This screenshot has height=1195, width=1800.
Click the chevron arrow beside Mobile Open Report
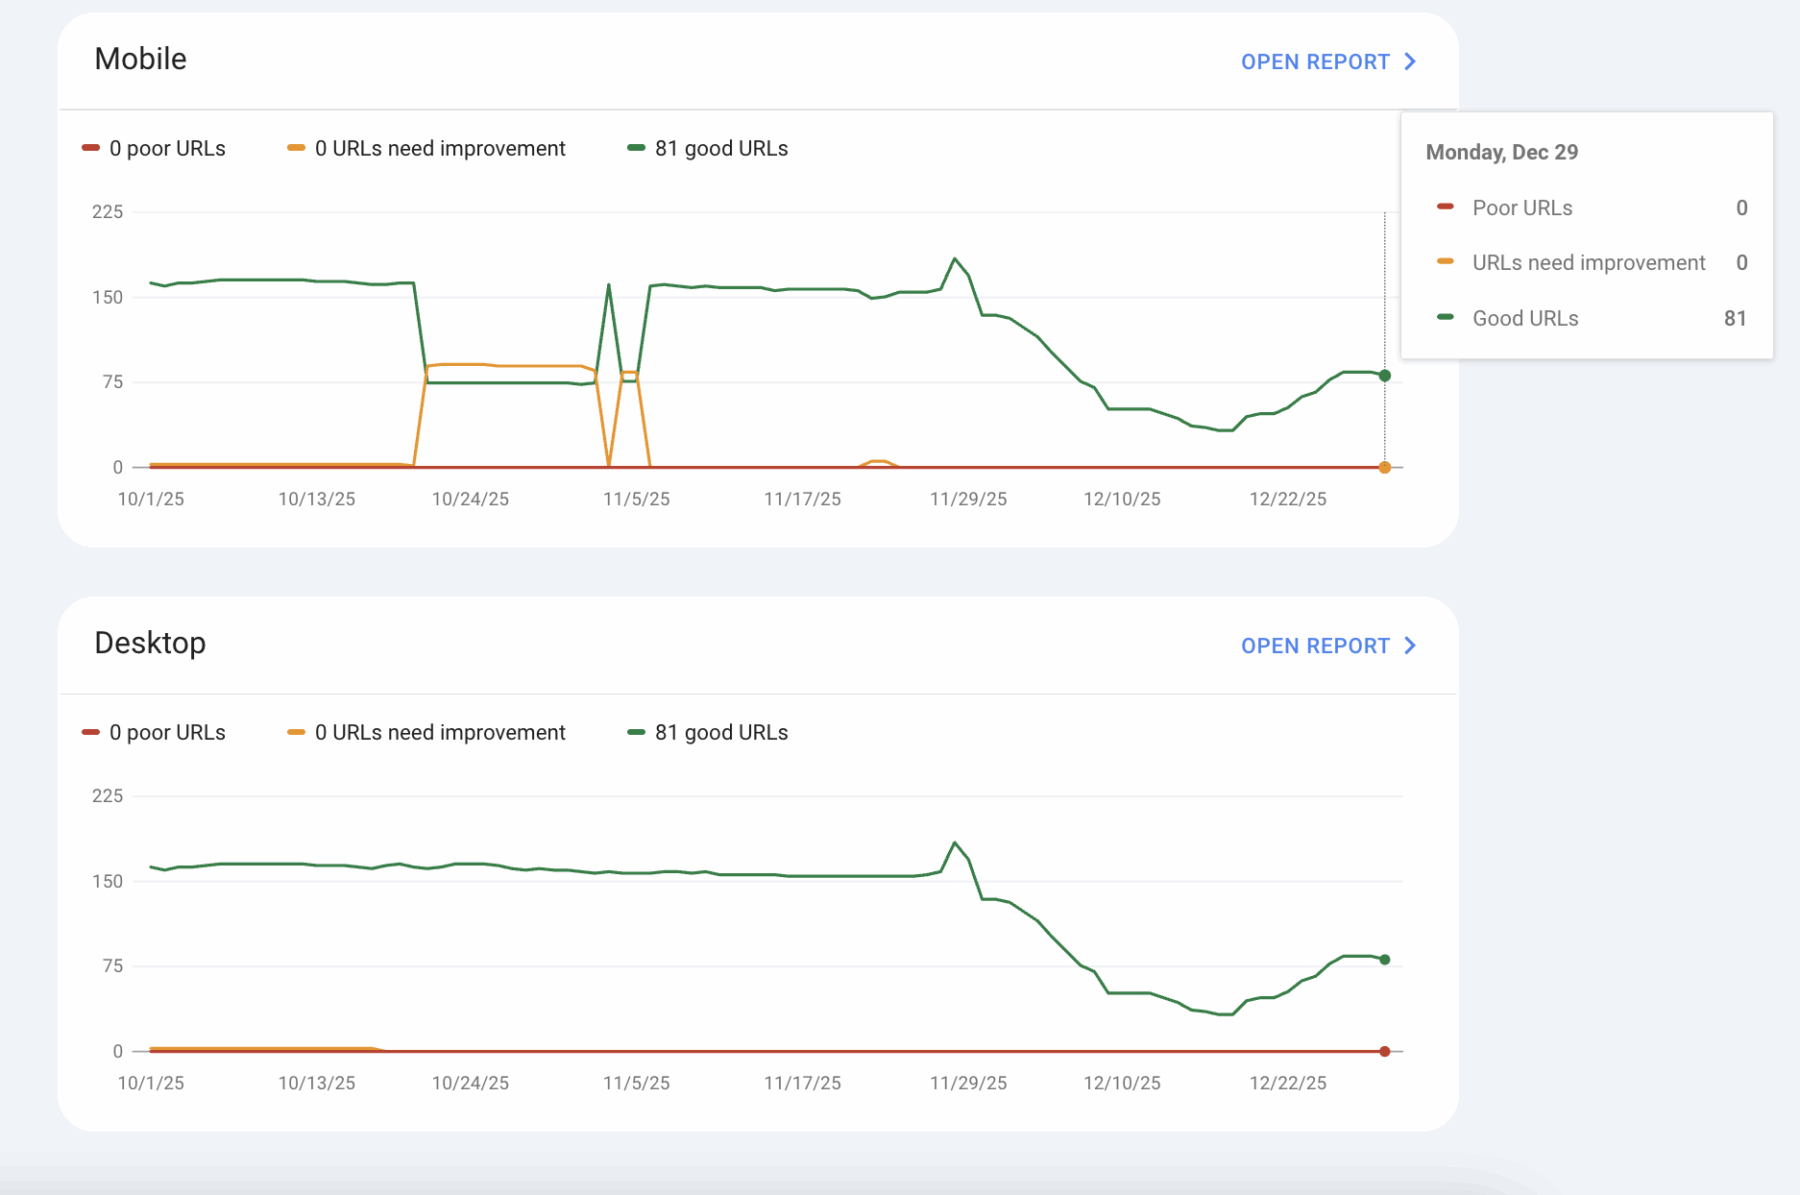pyautogui.click(x=1410, y=62)
